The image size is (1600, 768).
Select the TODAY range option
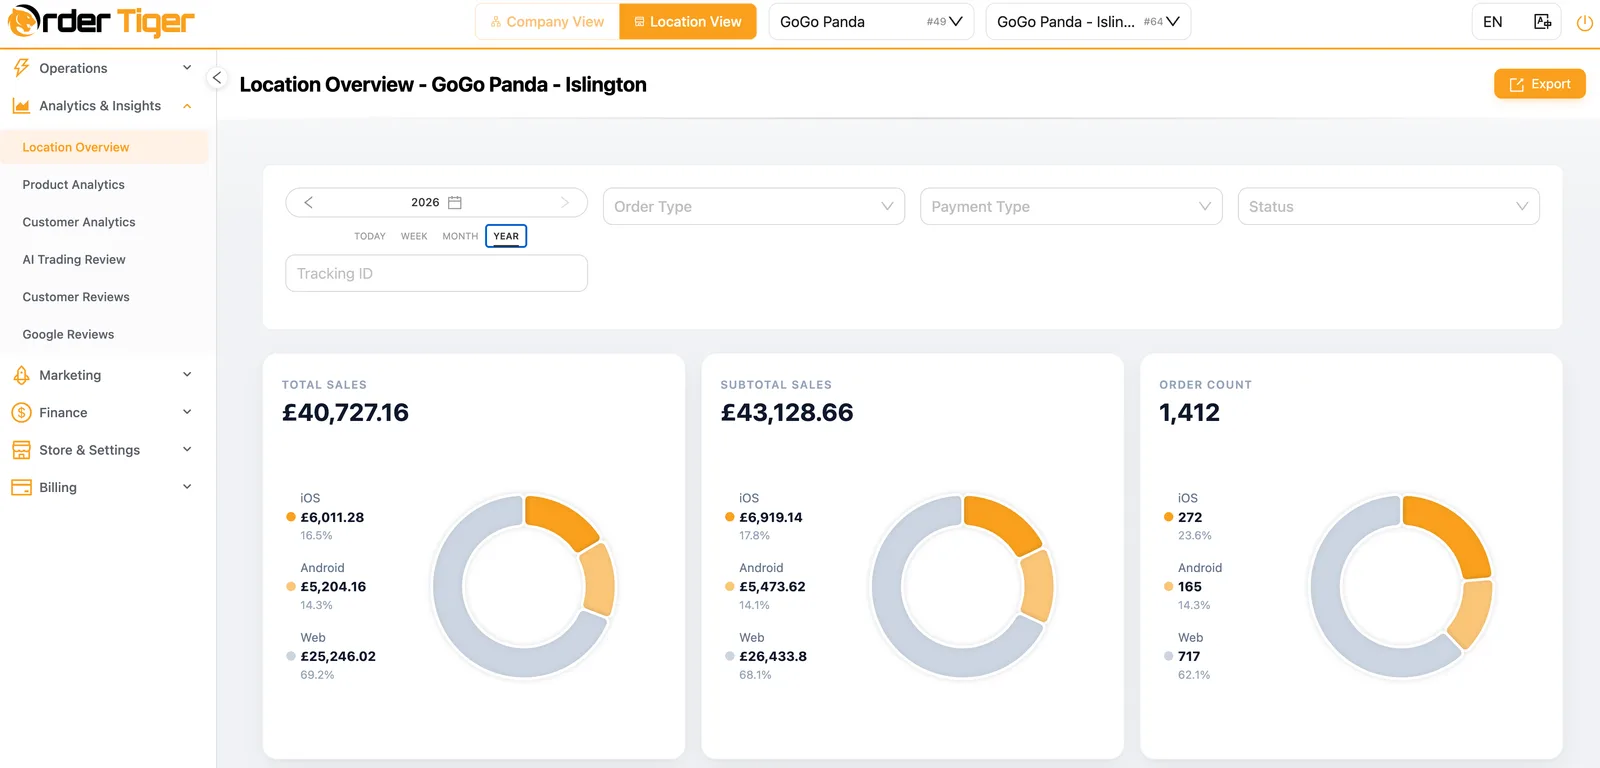[x=370, y=236]
